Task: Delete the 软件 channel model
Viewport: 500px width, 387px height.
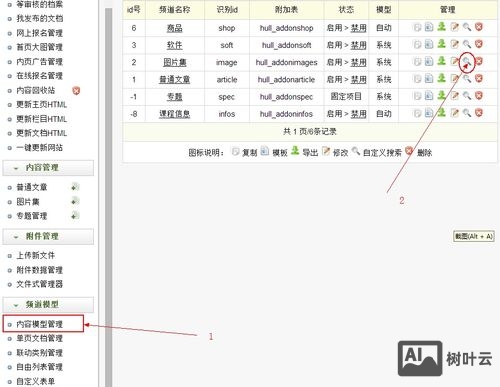Action: 479,44
